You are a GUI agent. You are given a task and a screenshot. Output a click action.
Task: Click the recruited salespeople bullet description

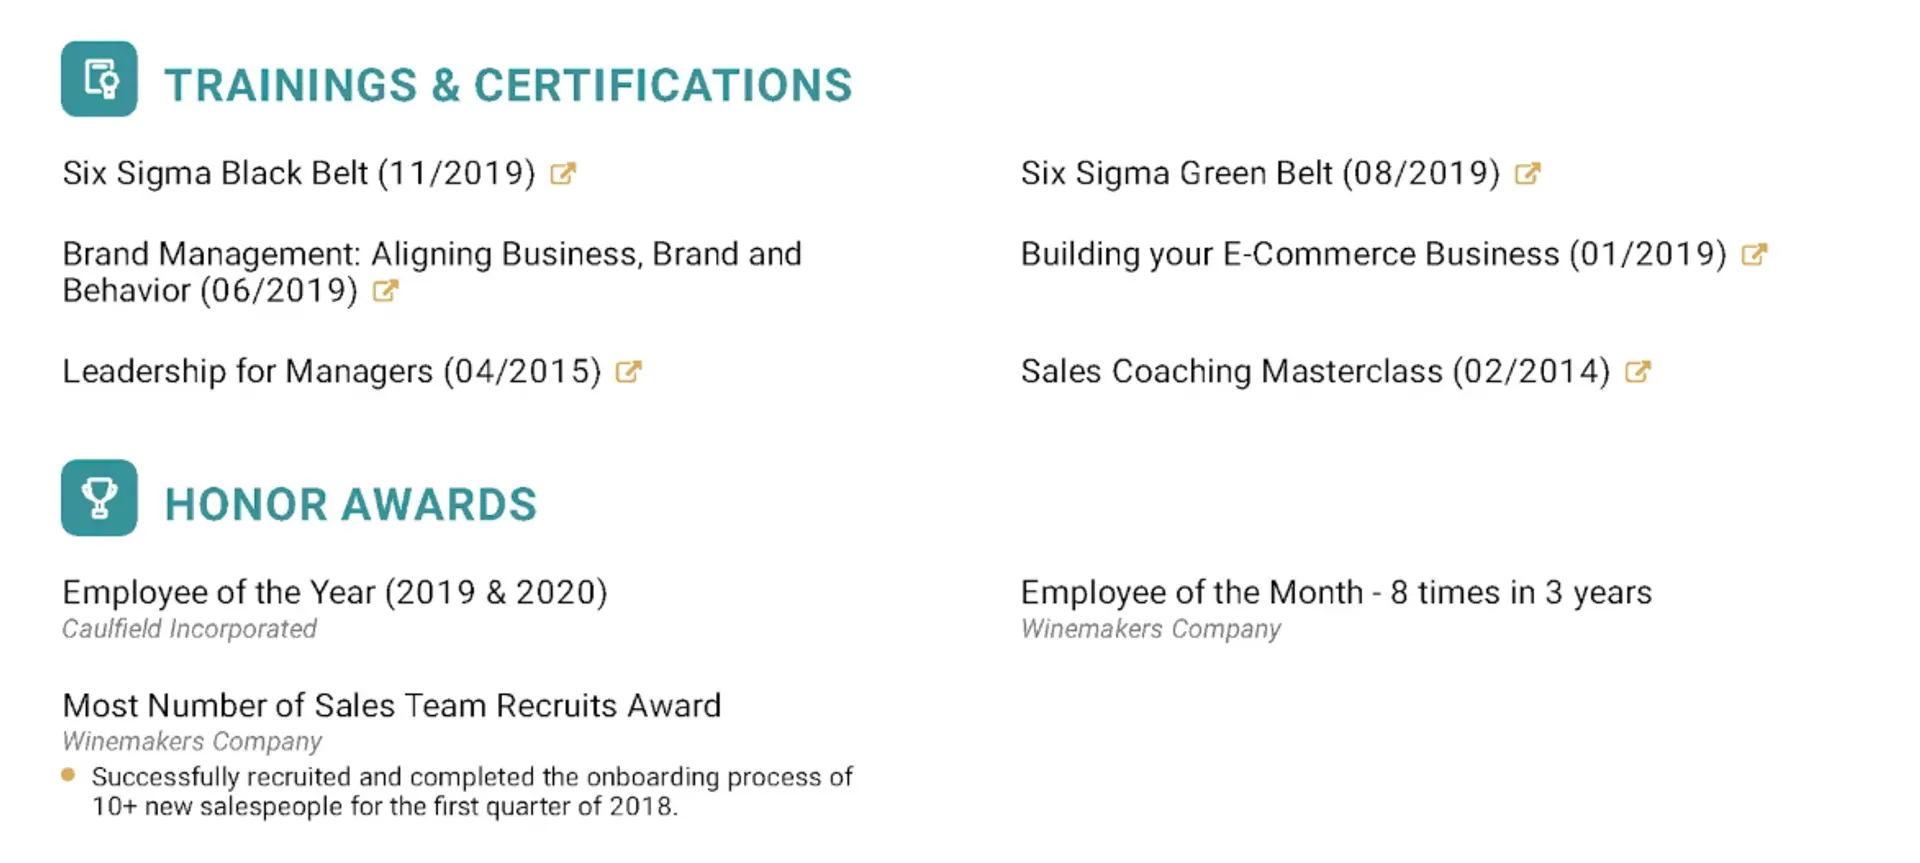click(471, 792)
